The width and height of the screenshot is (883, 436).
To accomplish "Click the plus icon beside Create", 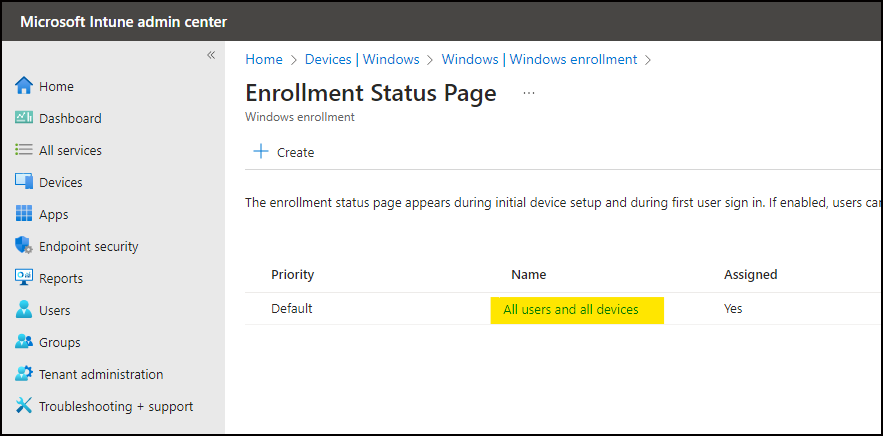I will tap(261, 152).
